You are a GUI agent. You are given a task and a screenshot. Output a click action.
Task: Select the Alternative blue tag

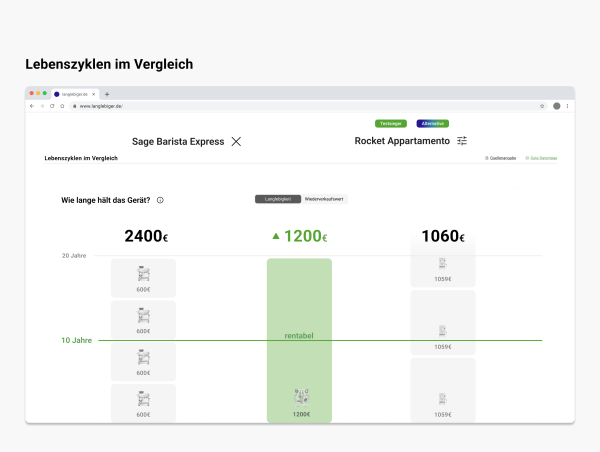click(x=433, y=123)
